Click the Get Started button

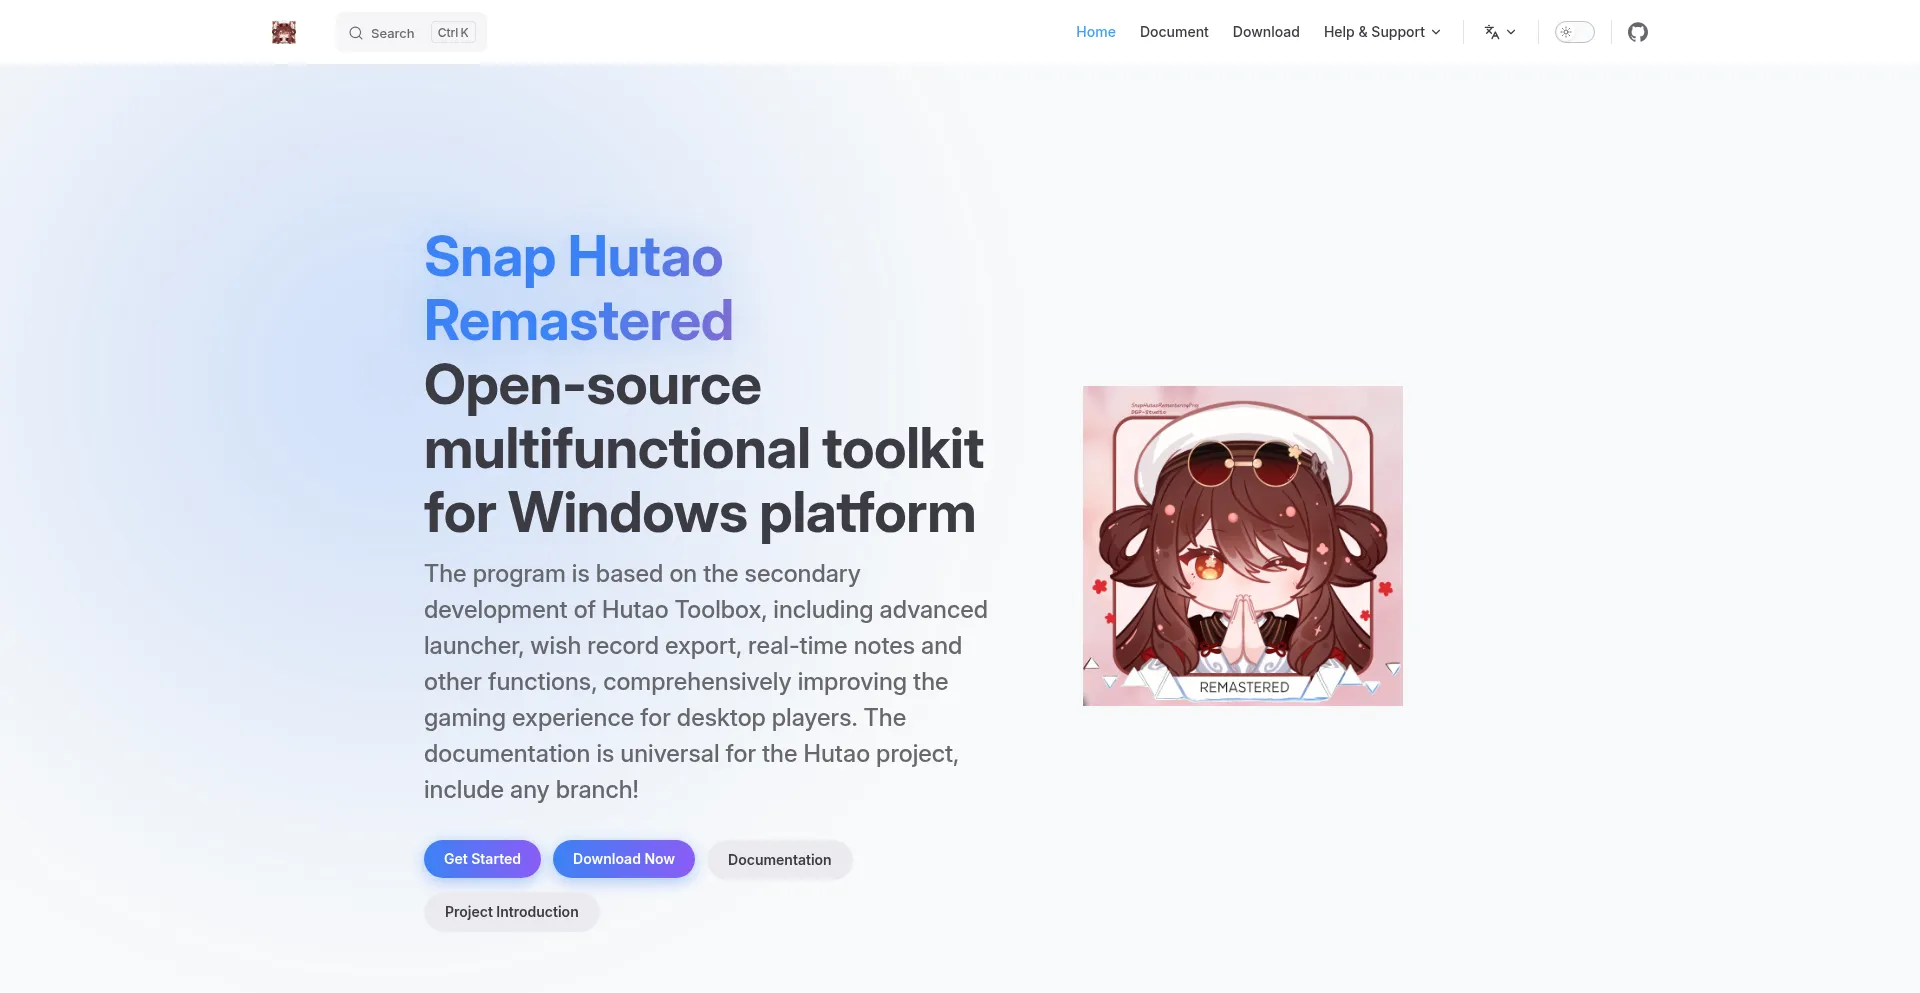pyautogui.click(x=482, y=859)
